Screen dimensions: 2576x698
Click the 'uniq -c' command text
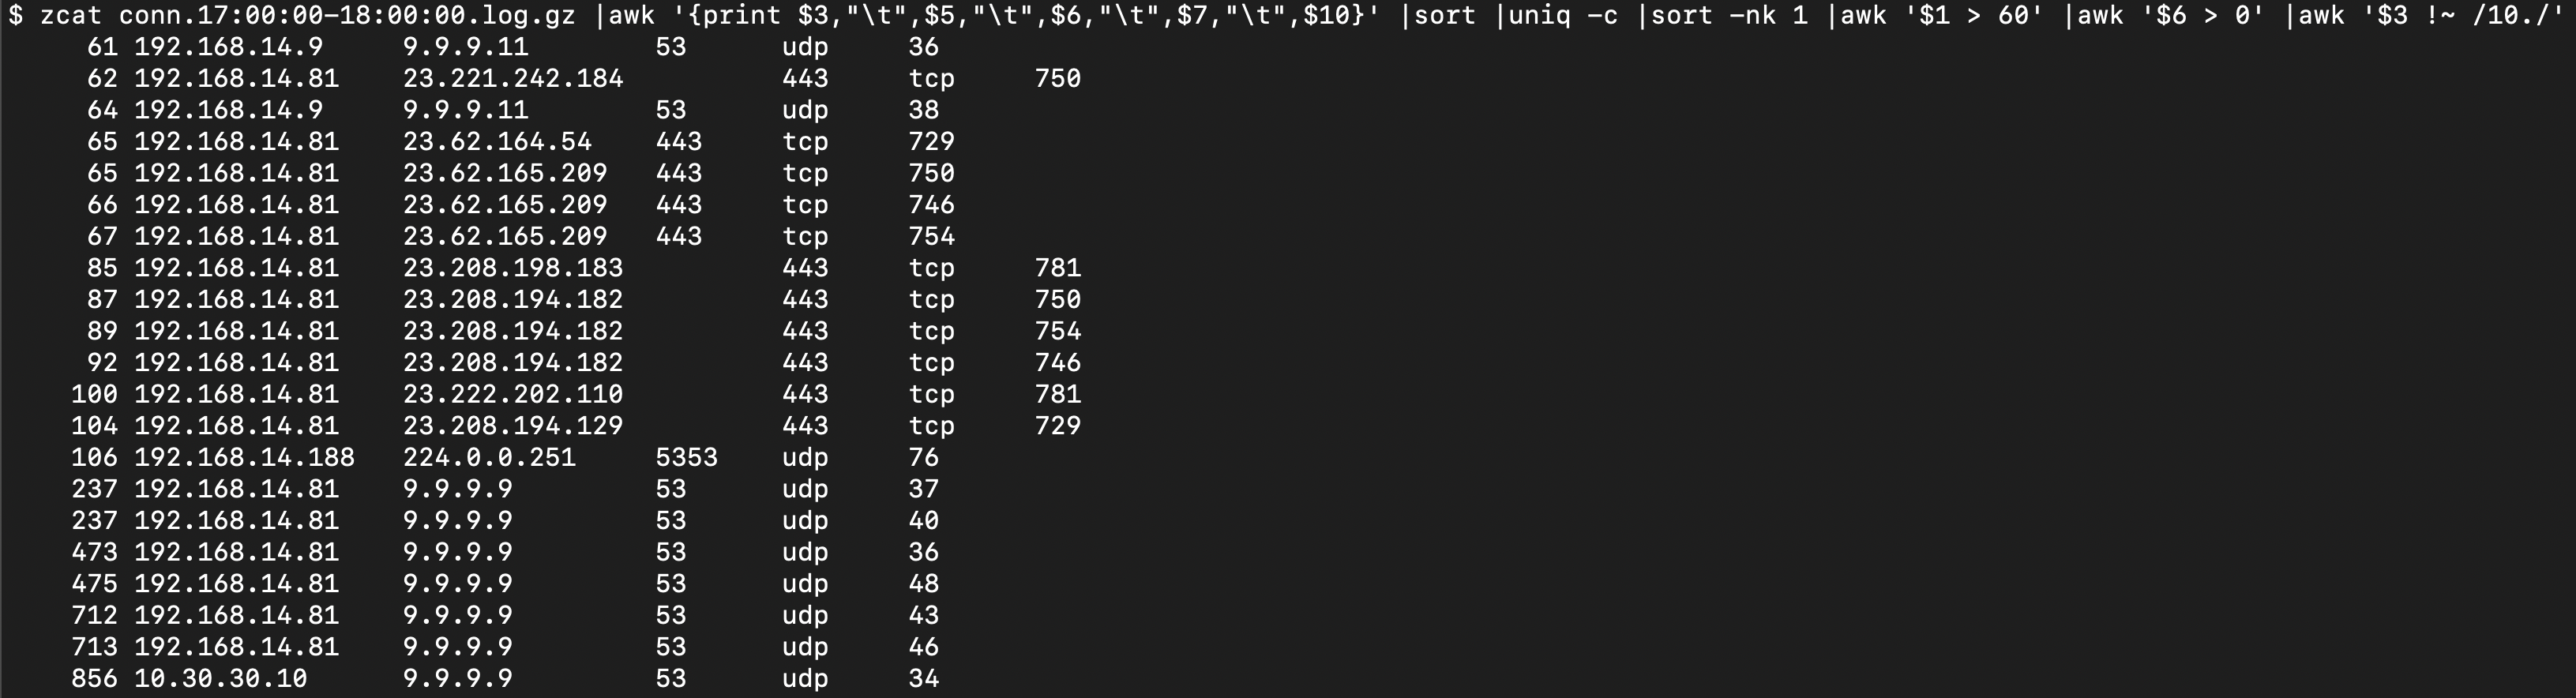click(x=1563, y=15)
